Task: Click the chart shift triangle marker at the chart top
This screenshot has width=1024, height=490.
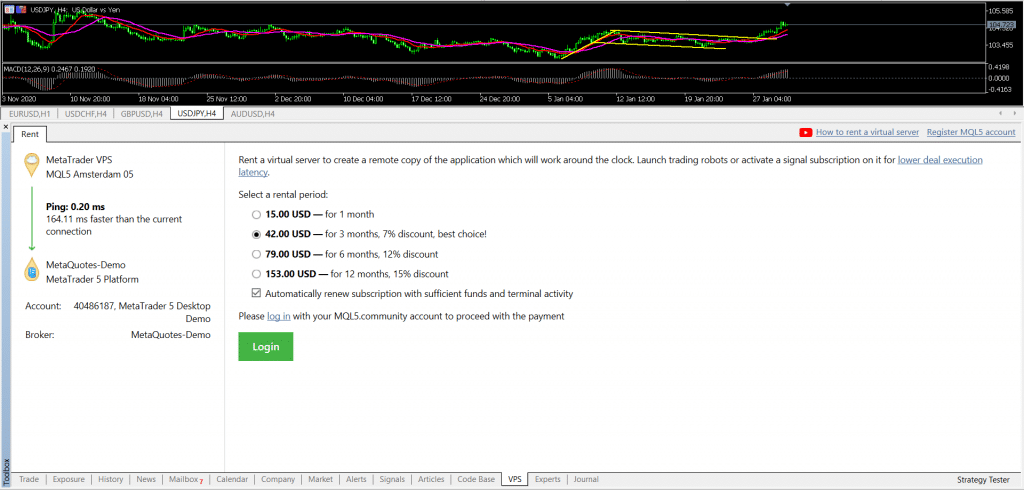Action: tap(788, 5)
